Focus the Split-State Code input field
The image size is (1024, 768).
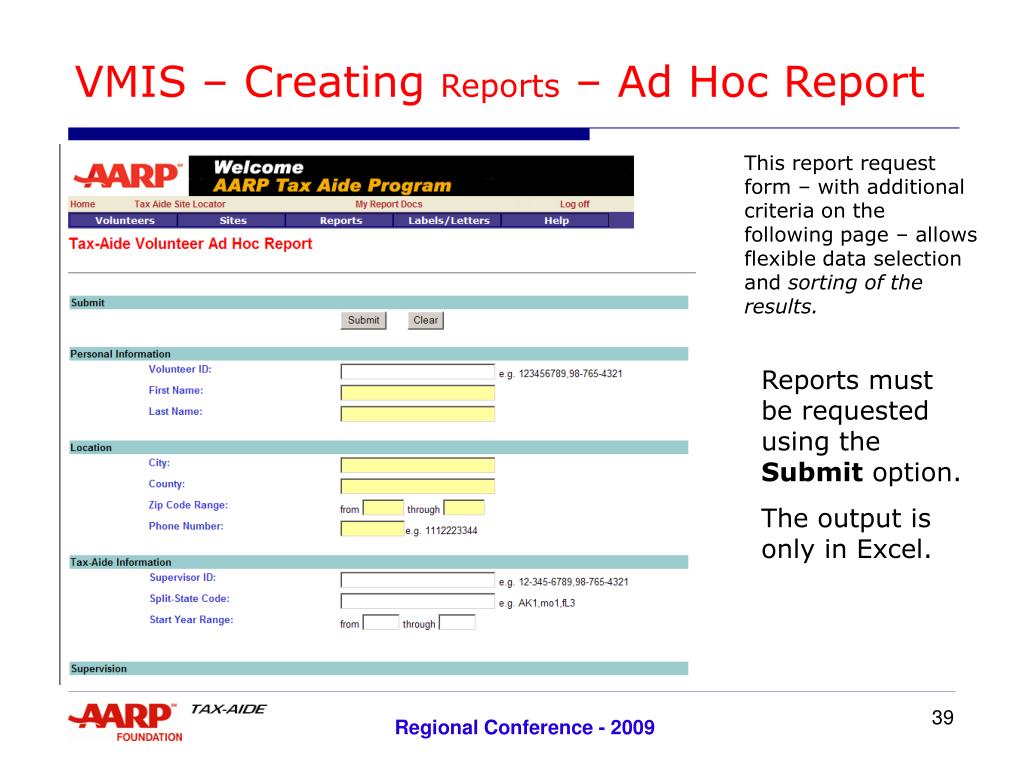pyautogui.click(x=417, y=601)
